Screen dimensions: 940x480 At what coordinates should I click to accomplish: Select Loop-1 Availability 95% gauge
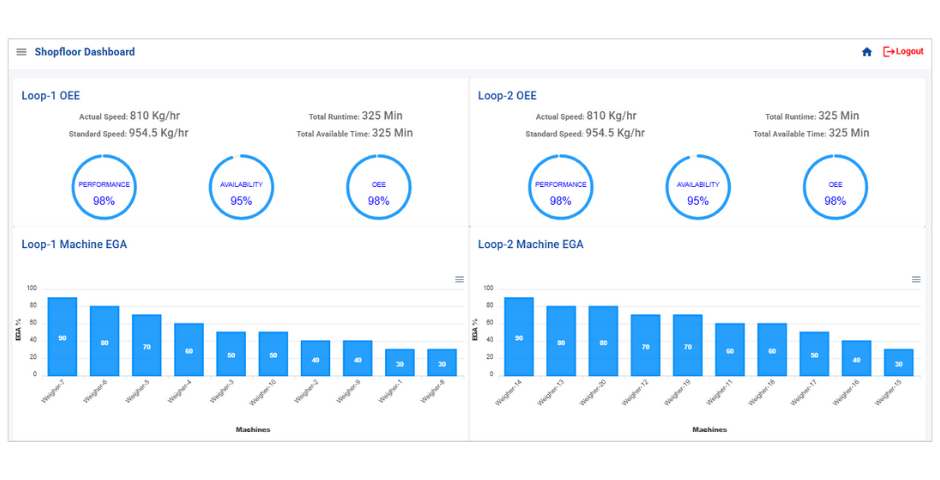click(241, 188)
